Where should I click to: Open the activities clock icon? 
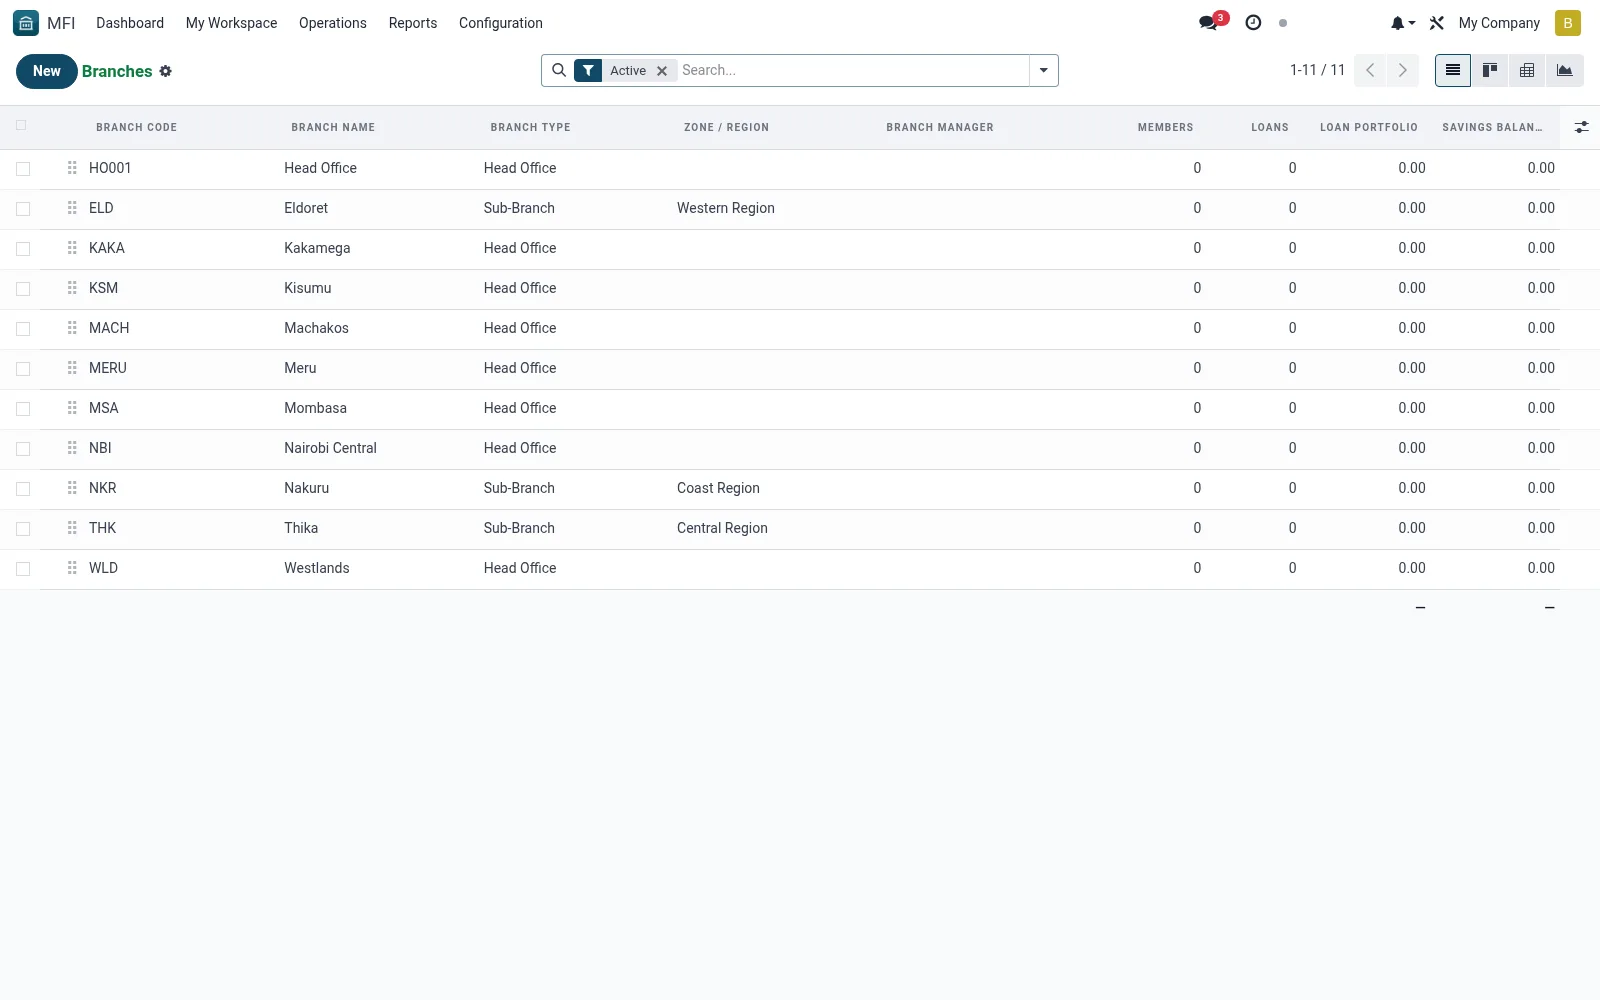click(x=1253, y=23)
